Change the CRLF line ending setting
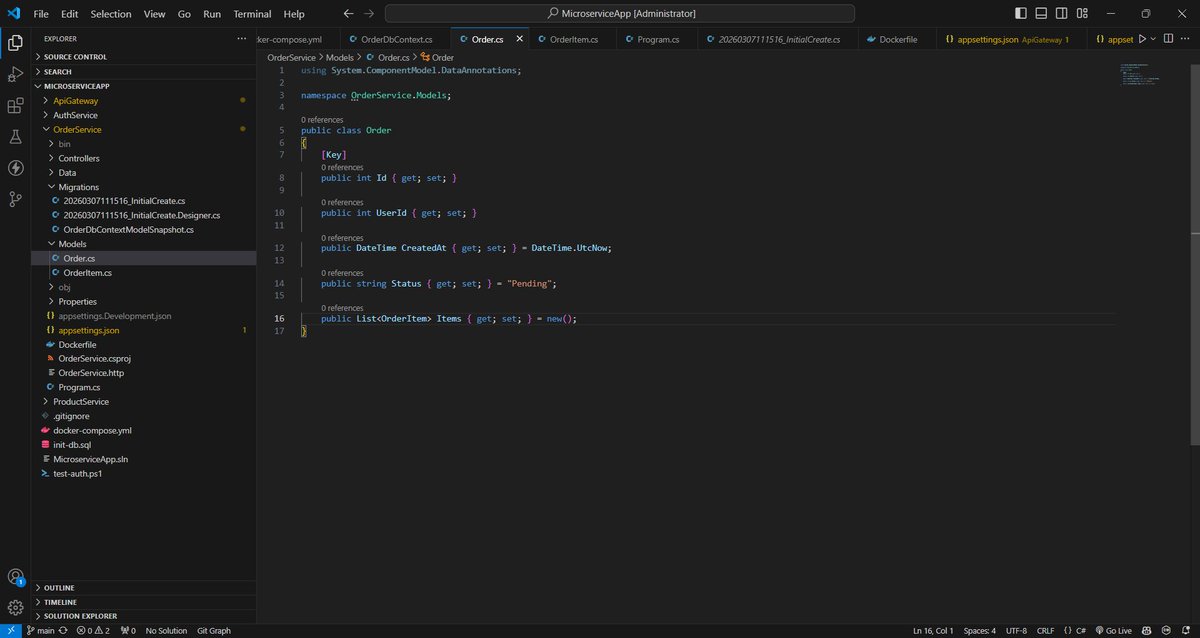Screen dimensions: 1200x638 [1046, 631]
